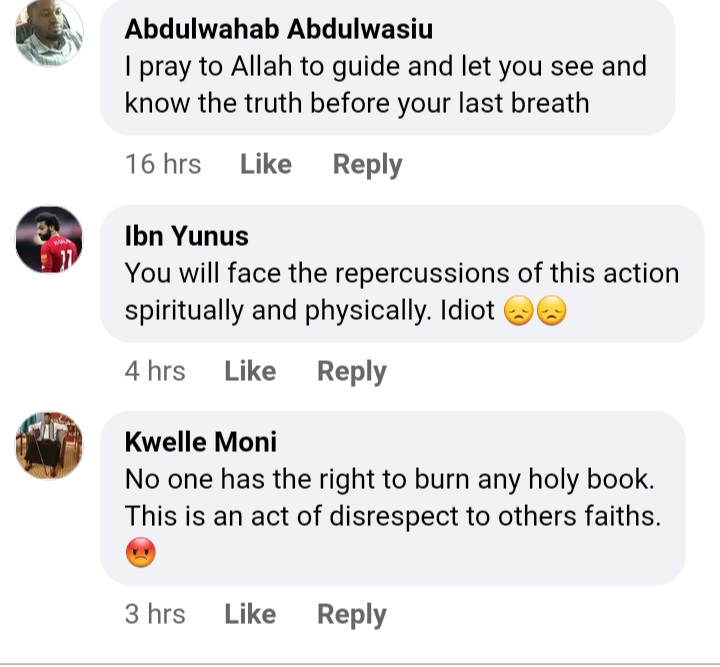720x667 pixels.
Task: Click the comment about burning any holy book
Action: [390, 498]
